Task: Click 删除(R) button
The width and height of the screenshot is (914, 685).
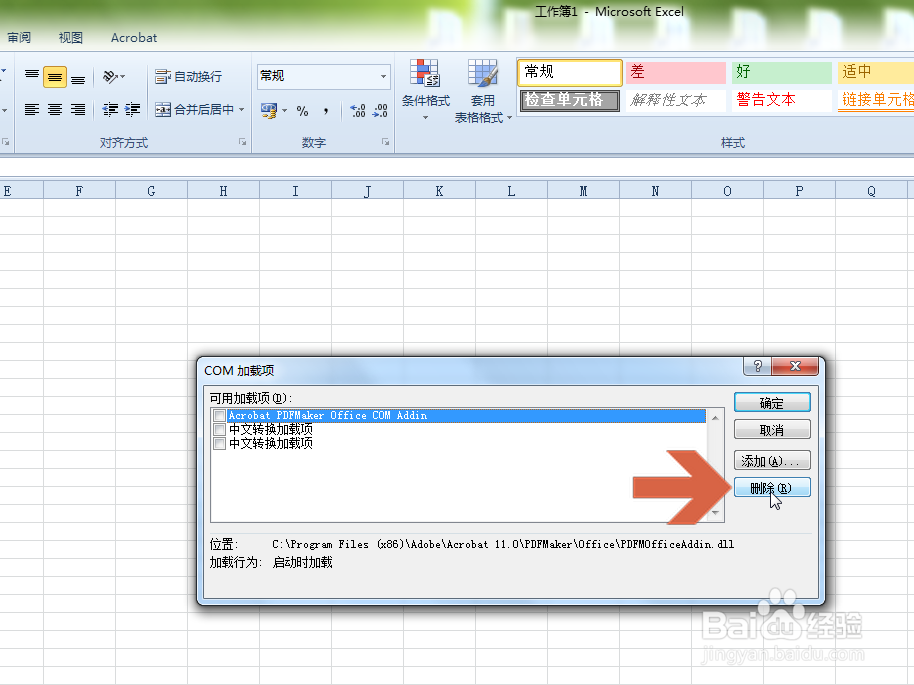Action: coord(772,487)
